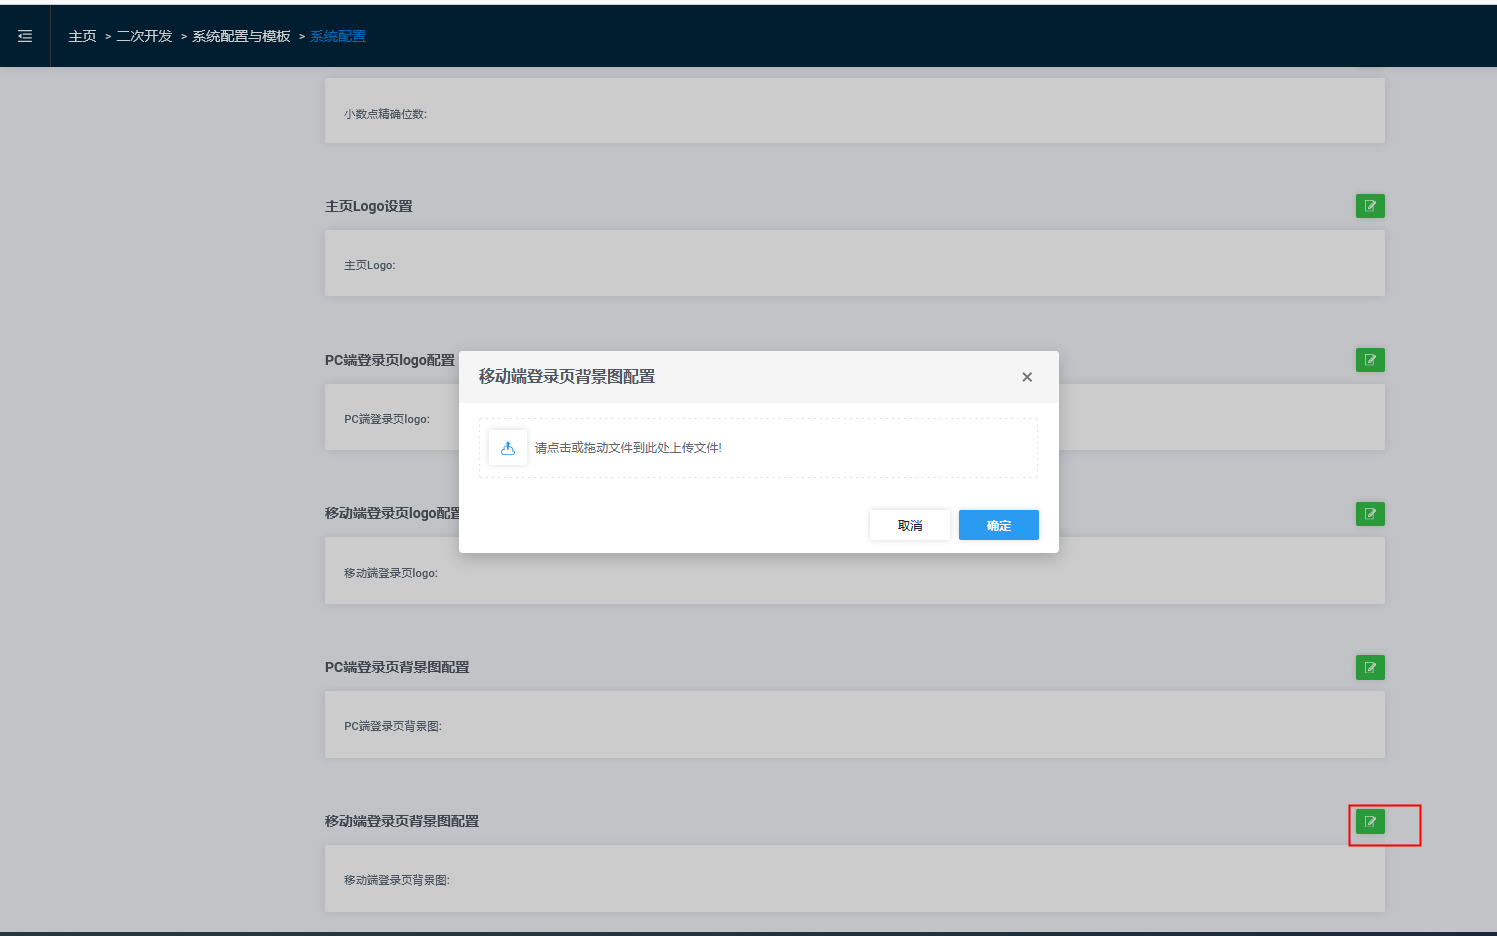
Task: Click the 请点击或拖动文件到此处上传文件 upload area
Action: tap(758, 448)
